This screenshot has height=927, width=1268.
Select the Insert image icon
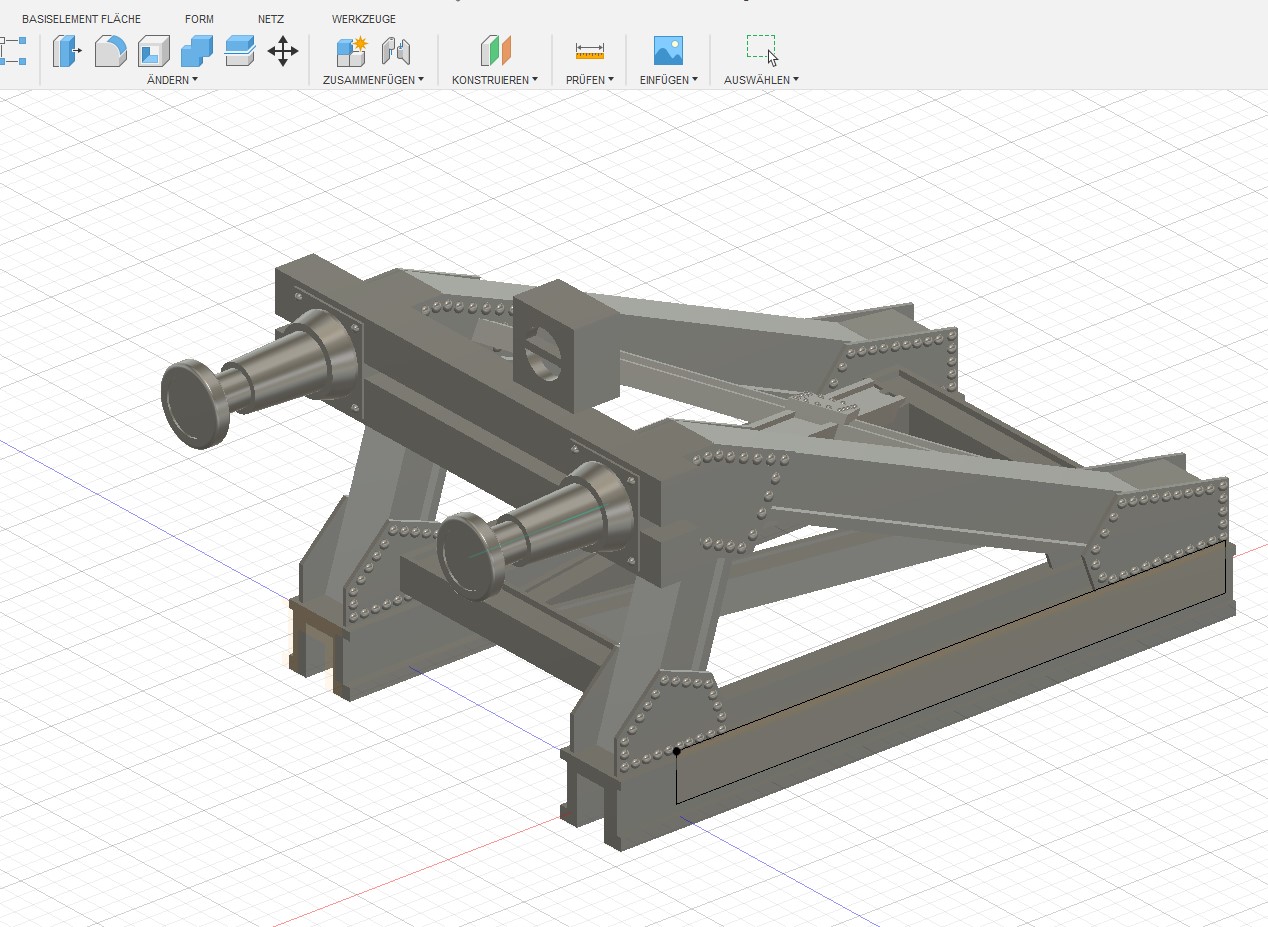[668, 51]
